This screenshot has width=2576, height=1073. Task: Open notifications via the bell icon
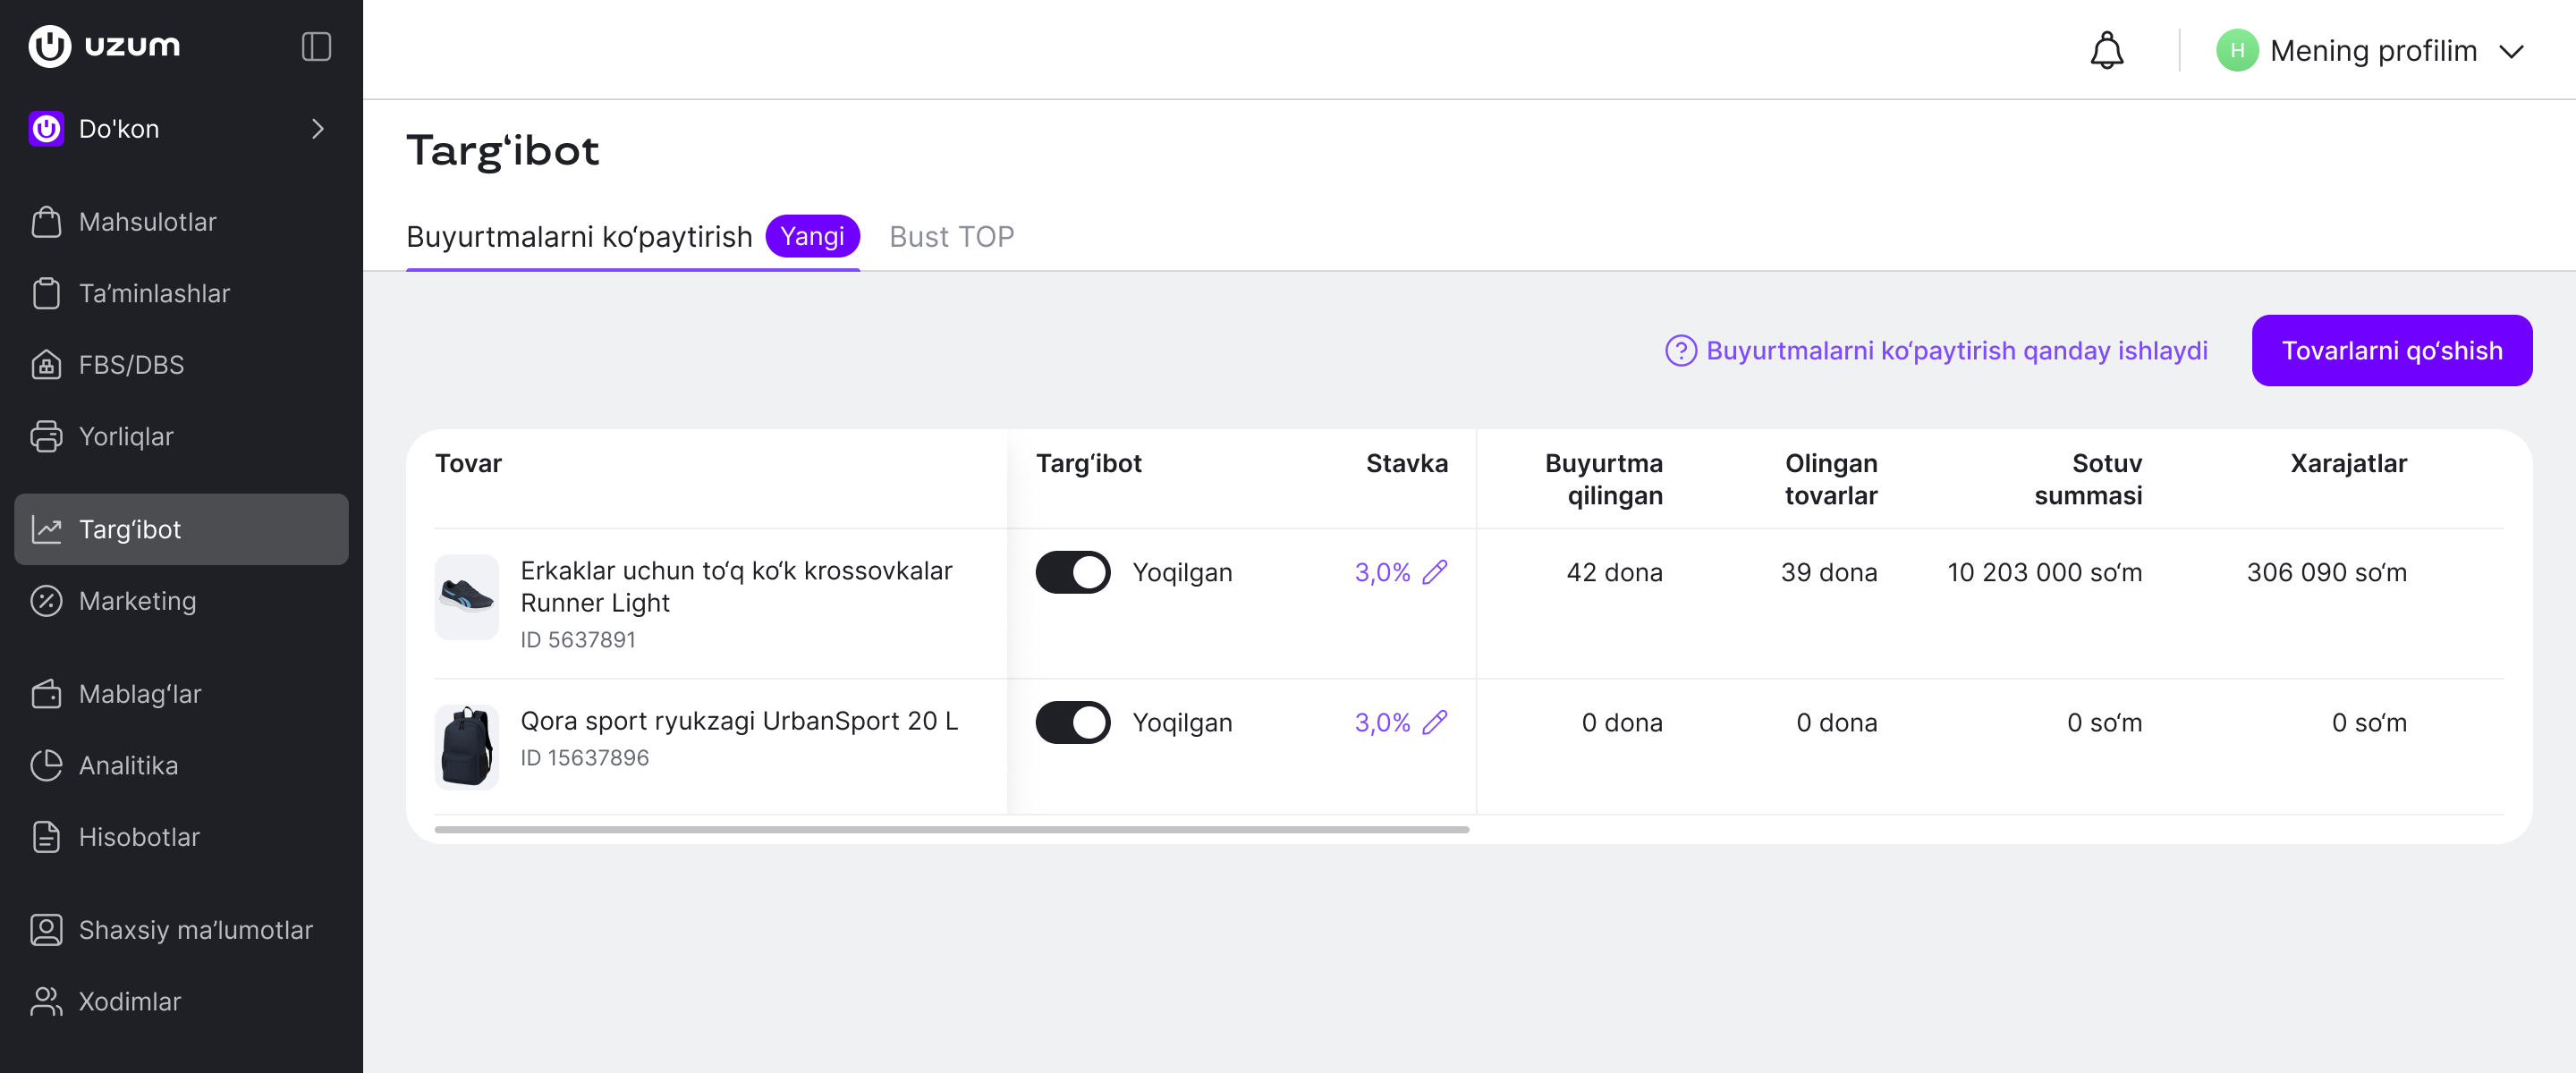pos(2106,50)
